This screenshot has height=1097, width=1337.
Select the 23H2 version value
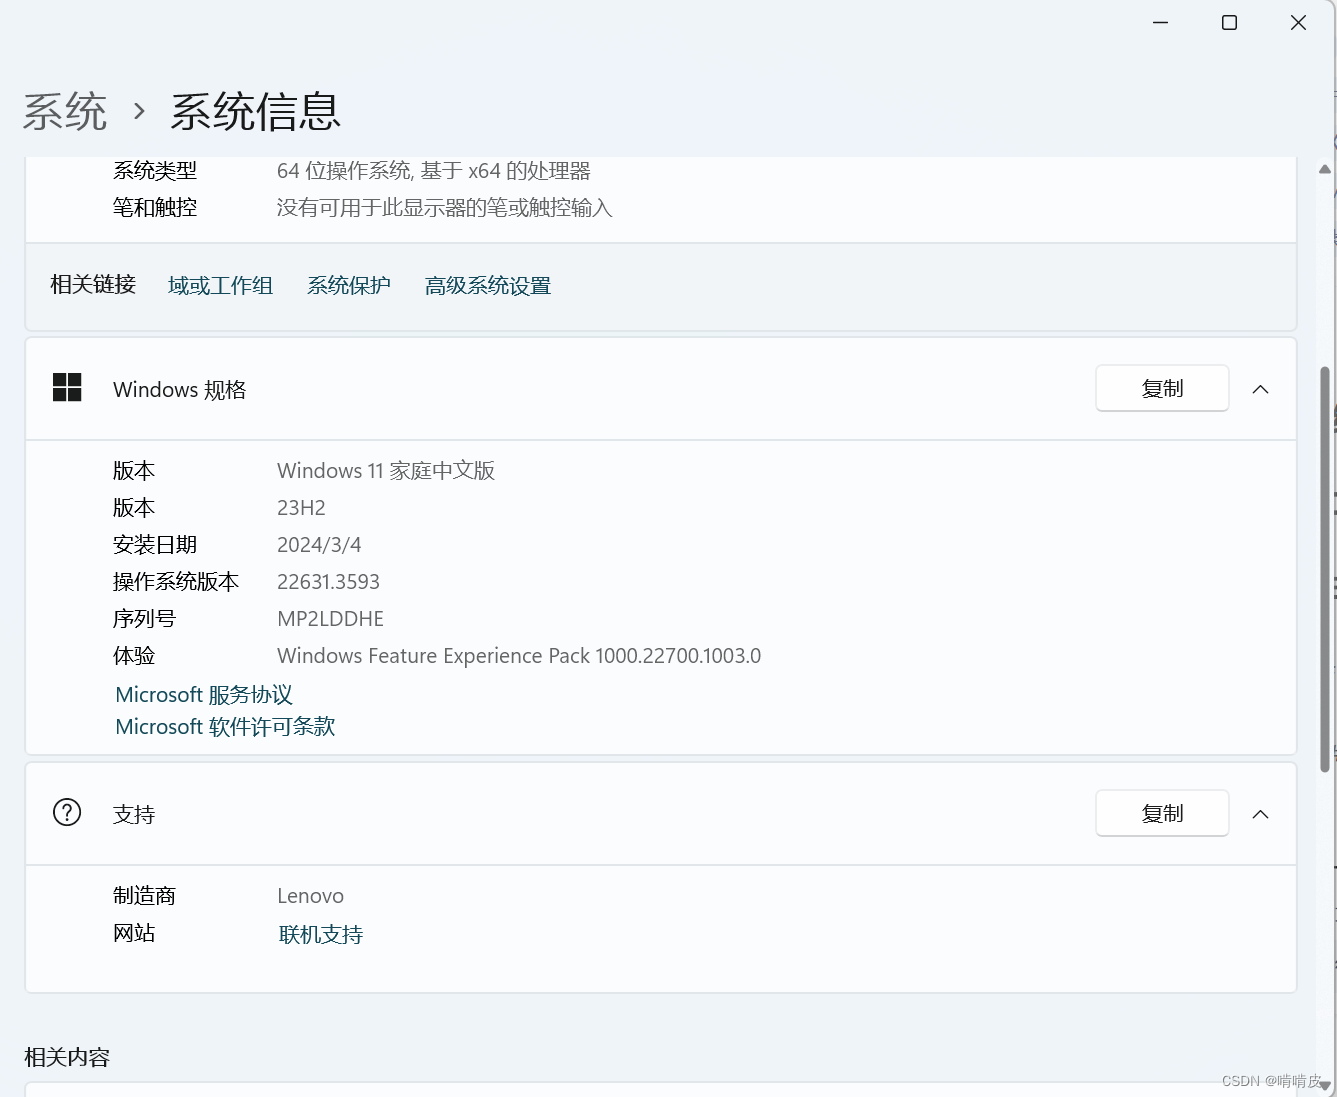coord(301,508)
